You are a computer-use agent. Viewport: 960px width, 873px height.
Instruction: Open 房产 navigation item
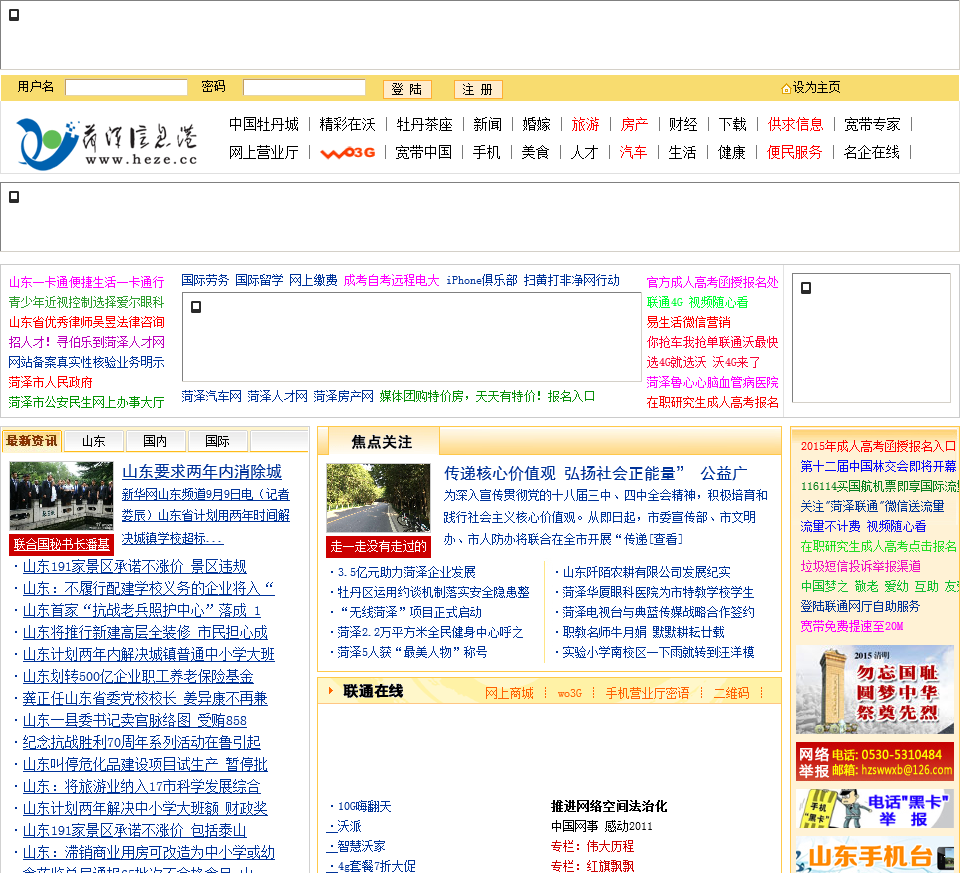pos(634,124)
